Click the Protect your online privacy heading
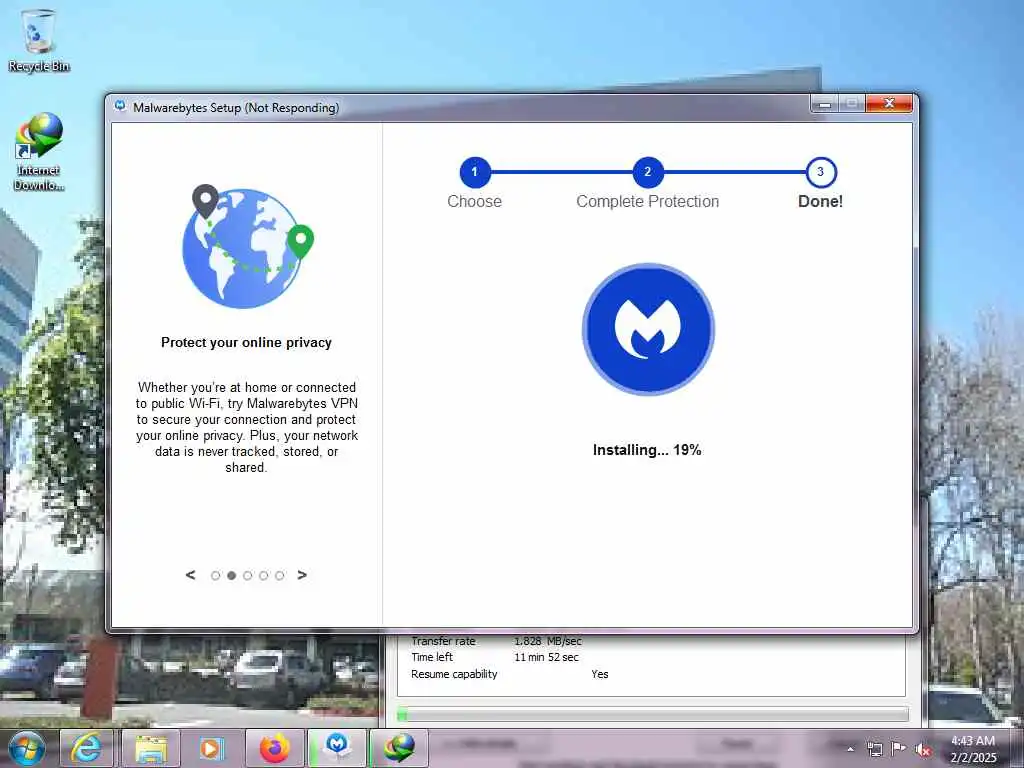The height and width of the screenshot is (768, 1024). pyautogui.click(x=246, y=343)
